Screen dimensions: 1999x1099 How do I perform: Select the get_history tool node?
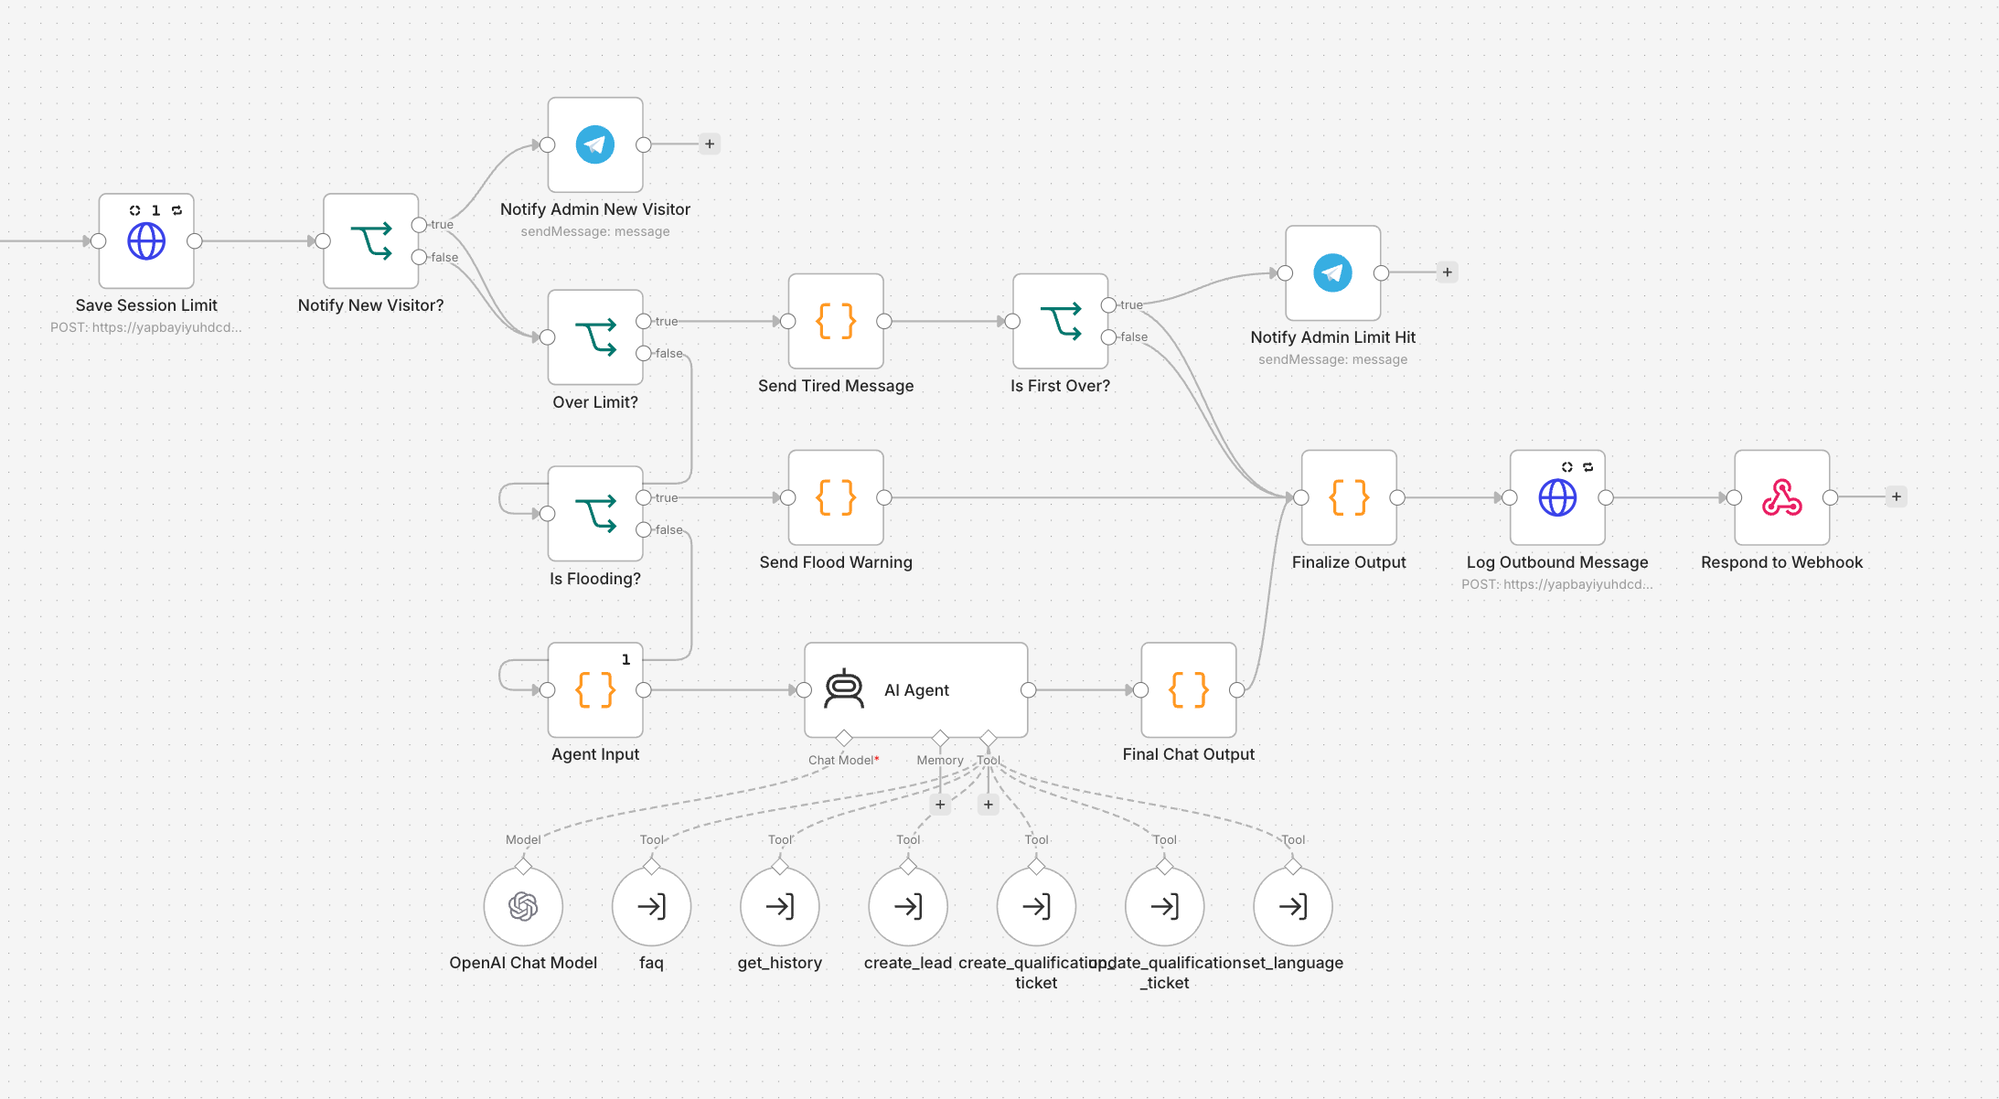pos(780,906)
